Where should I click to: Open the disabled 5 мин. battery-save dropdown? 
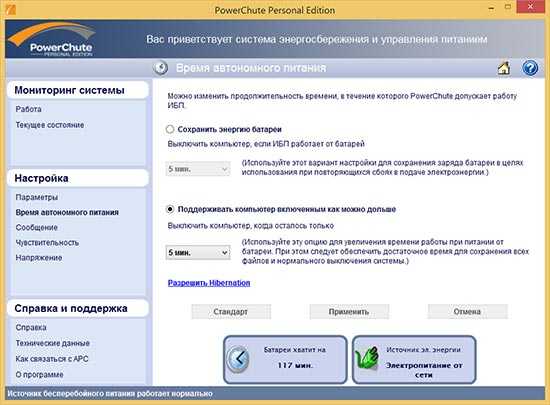pyautogui.click(x=198, y=169)
